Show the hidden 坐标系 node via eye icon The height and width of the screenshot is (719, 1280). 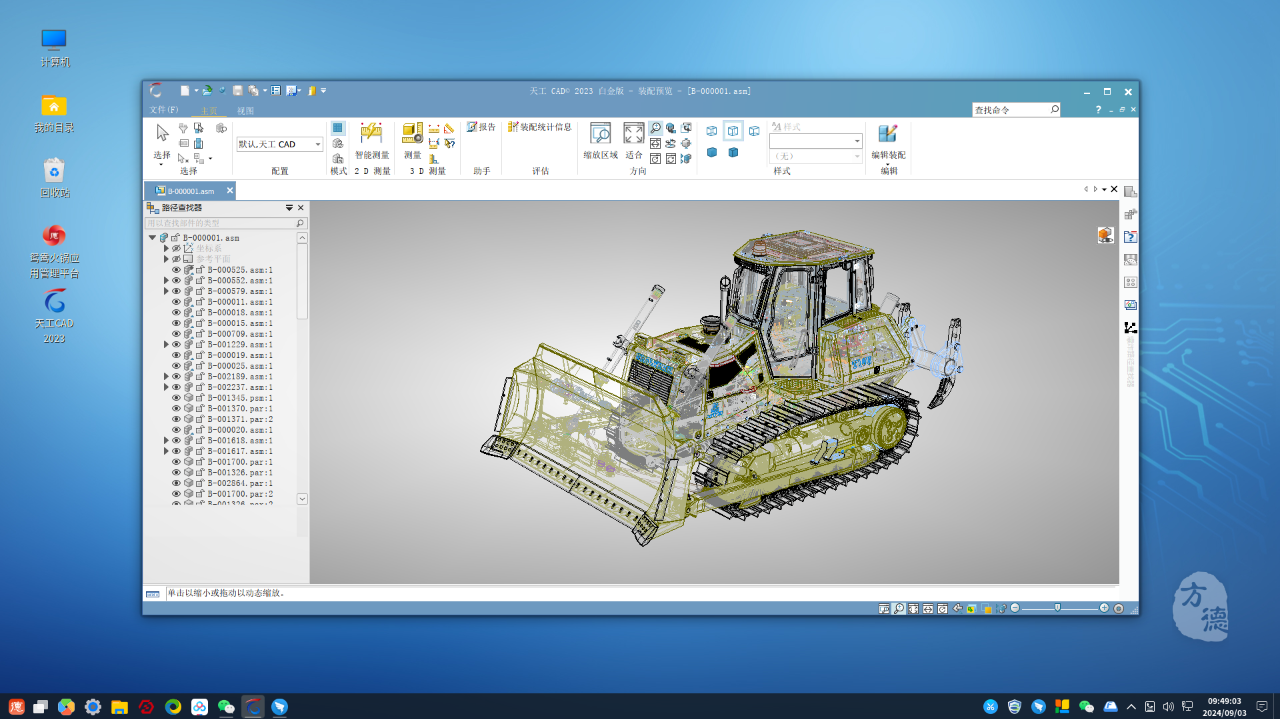pos(176,248)
